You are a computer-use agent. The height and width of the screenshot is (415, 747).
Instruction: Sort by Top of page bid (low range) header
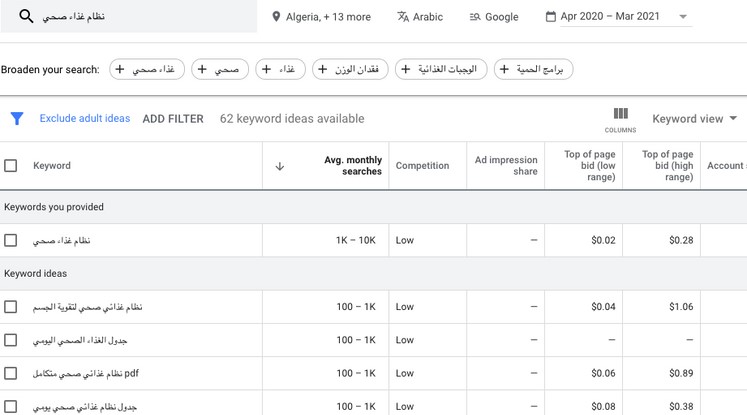click(590, 165)
